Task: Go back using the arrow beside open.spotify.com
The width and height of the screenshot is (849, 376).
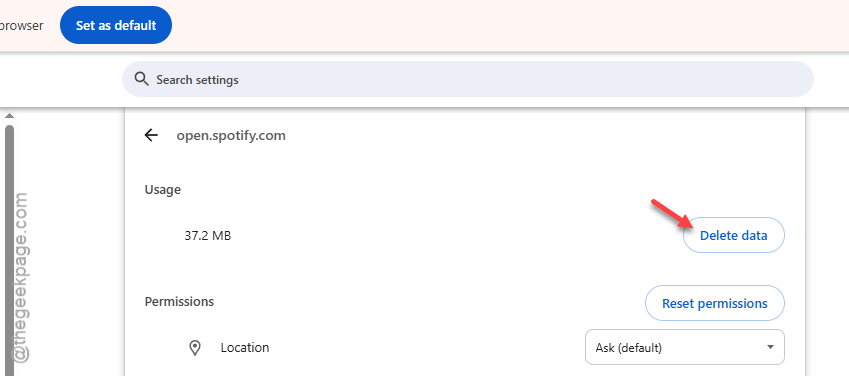Action: [x=151, y=135]
